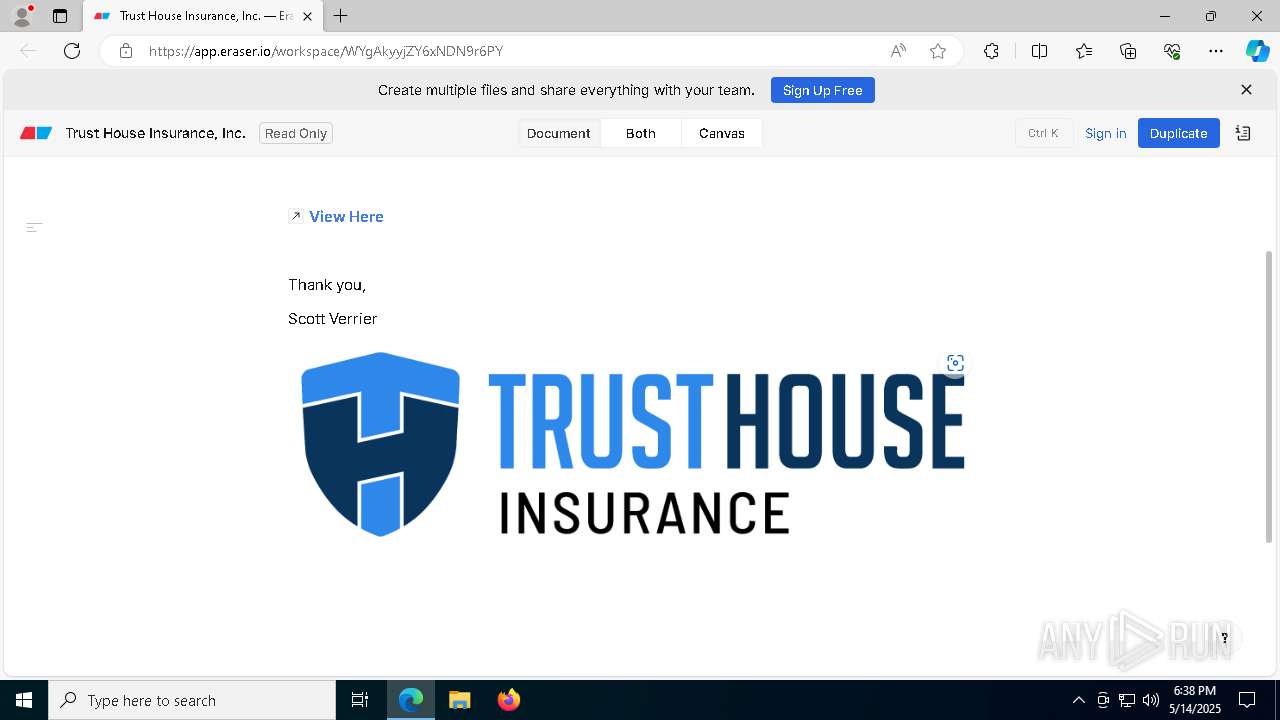Click the Thank you, text
1280x720 pixels.
(x=327, y=285)
